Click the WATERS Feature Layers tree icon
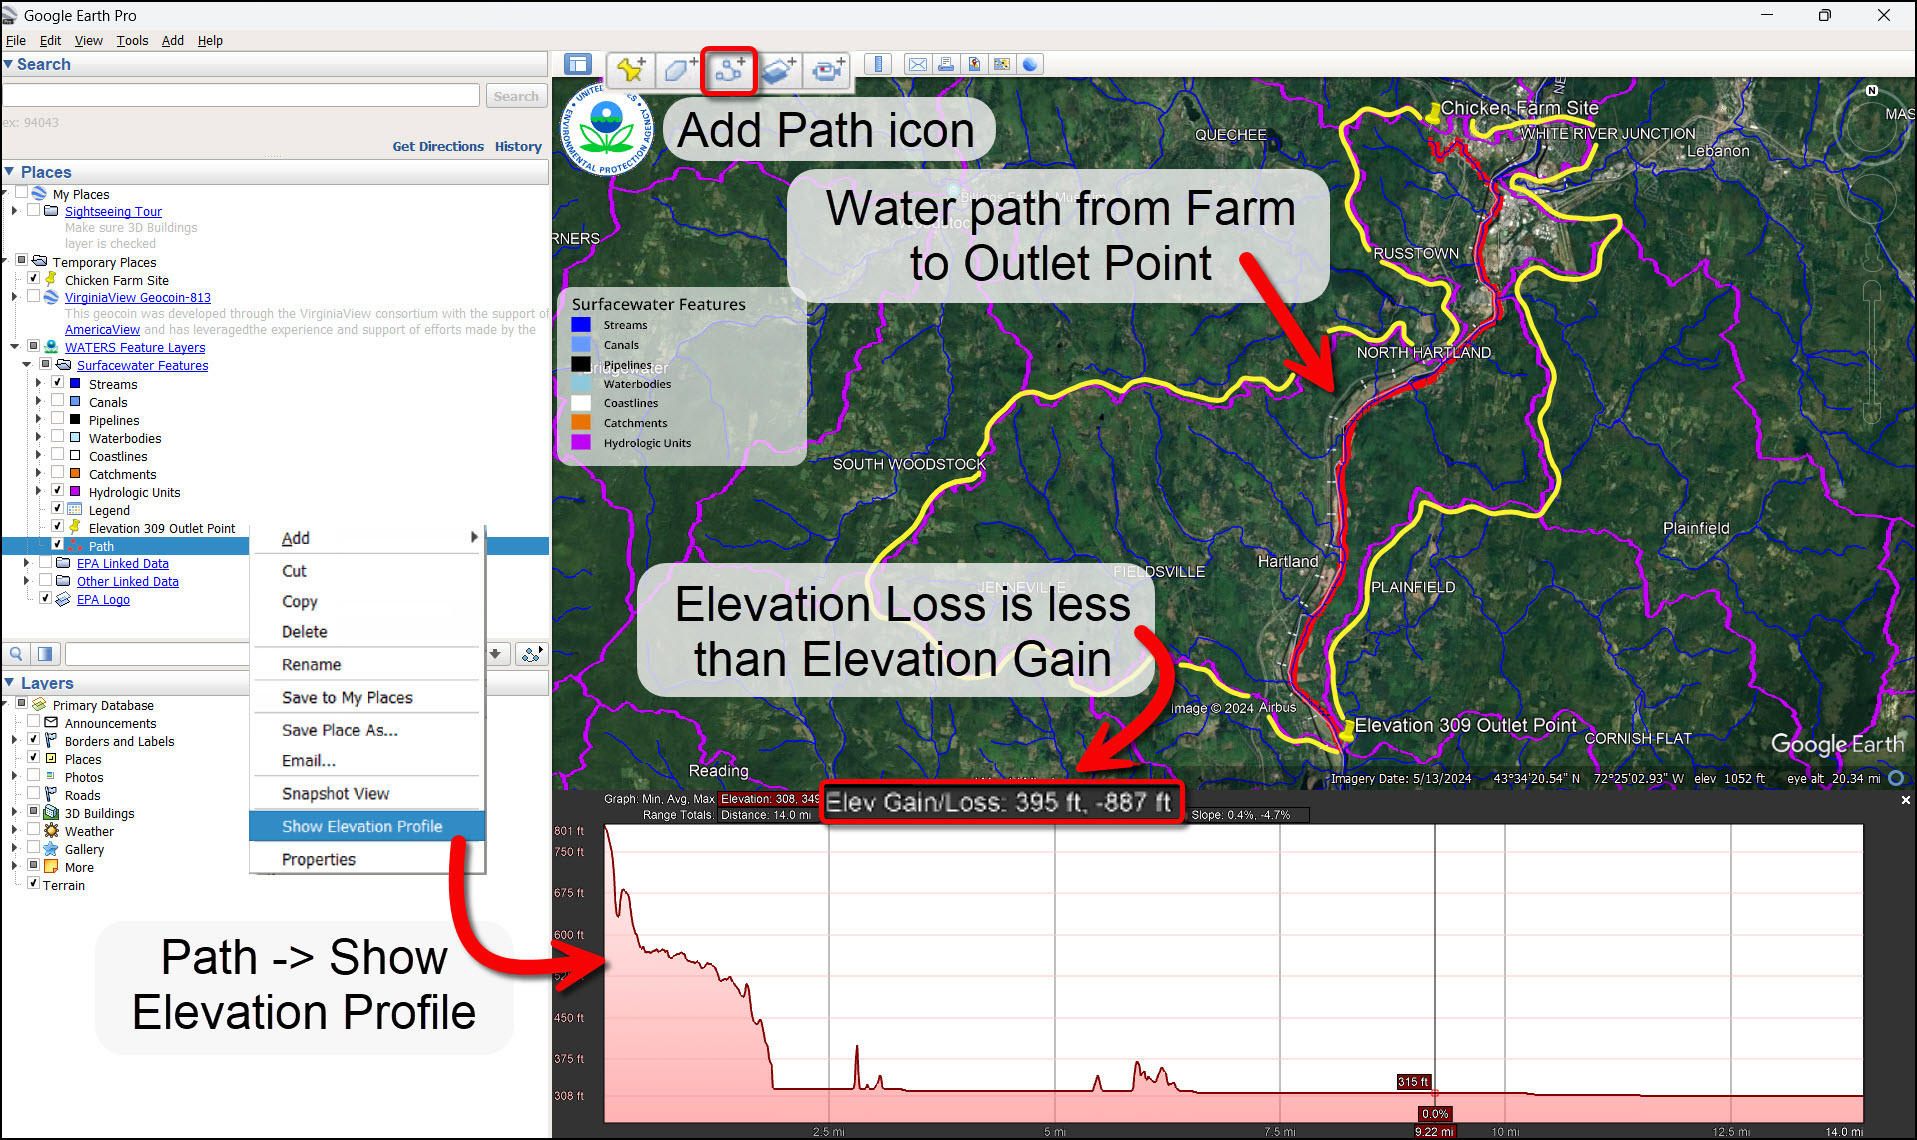 pos(51,347)
